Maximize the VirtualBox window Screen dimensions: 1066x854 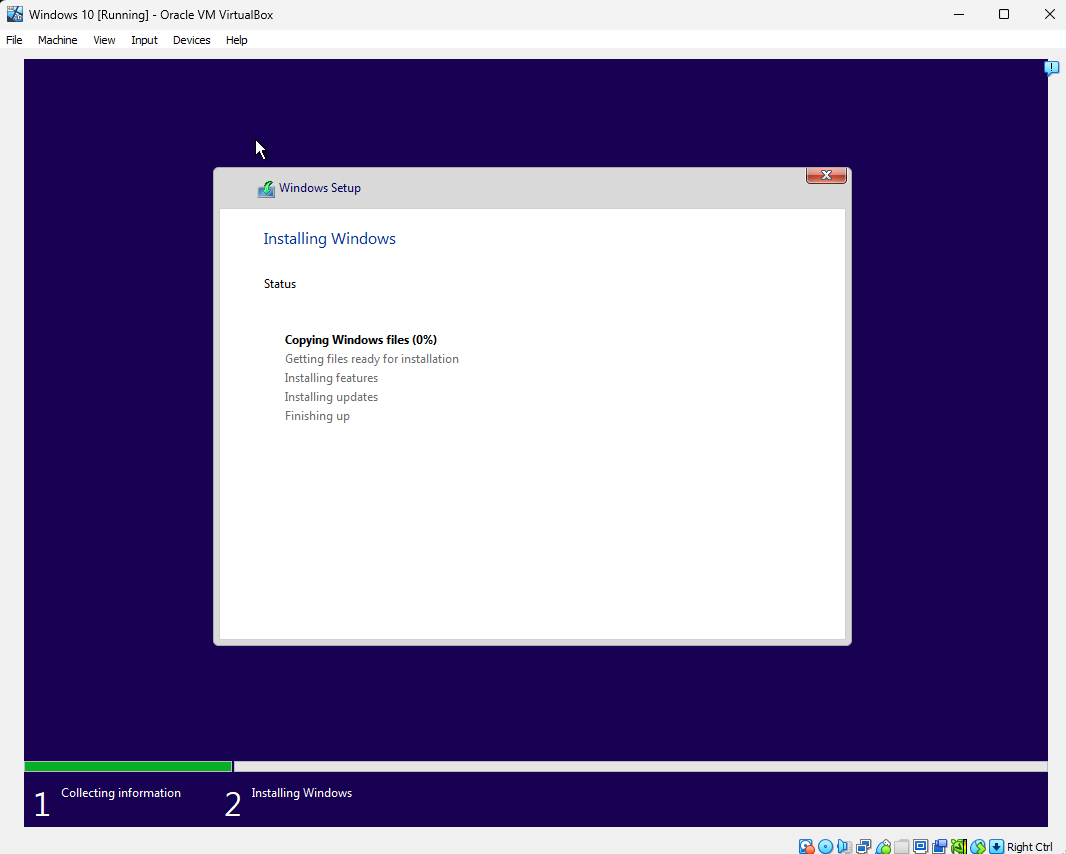[x=1004, y=14]
